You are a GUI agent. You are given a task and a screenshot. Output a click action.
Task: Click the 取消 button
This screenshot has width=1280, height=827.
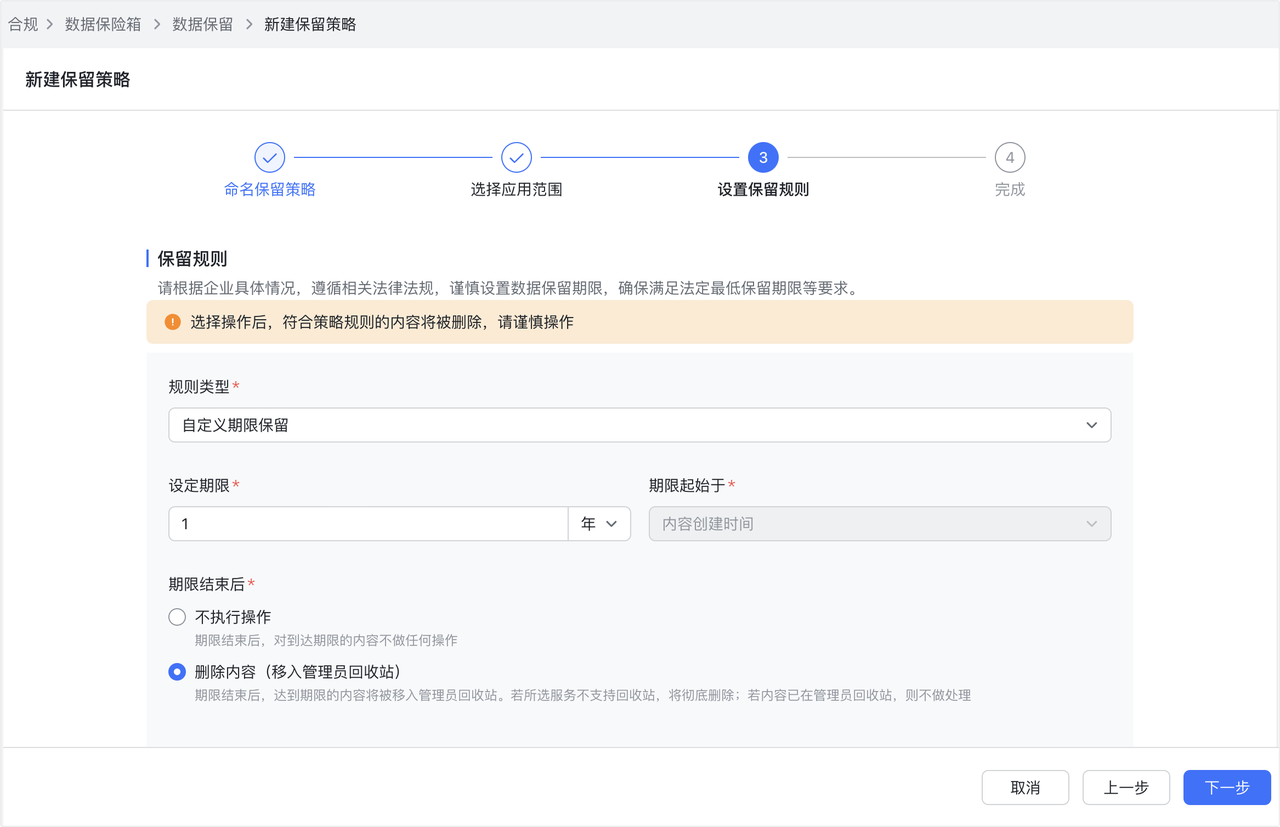tap(1025, 788)
